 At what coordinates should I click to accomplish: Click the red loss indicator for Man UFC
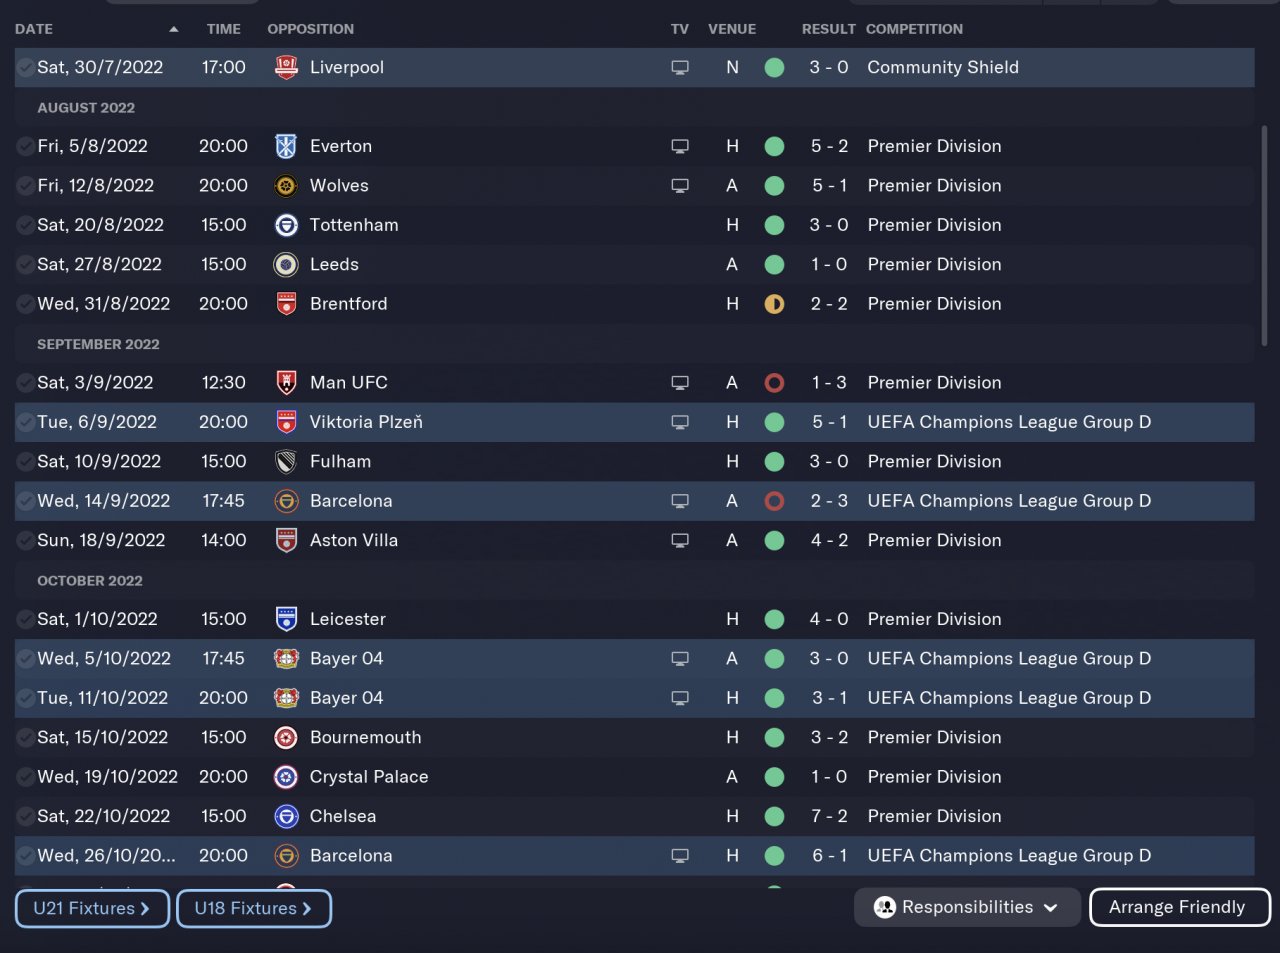(774, 383)
